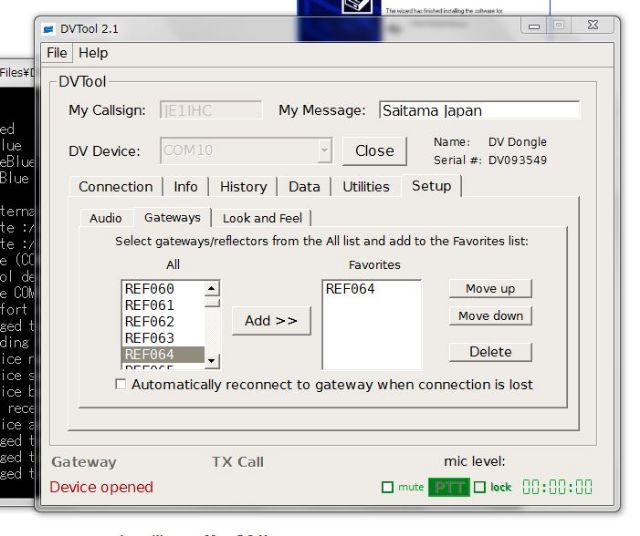Click the My Message text field

tap(479, 111)
